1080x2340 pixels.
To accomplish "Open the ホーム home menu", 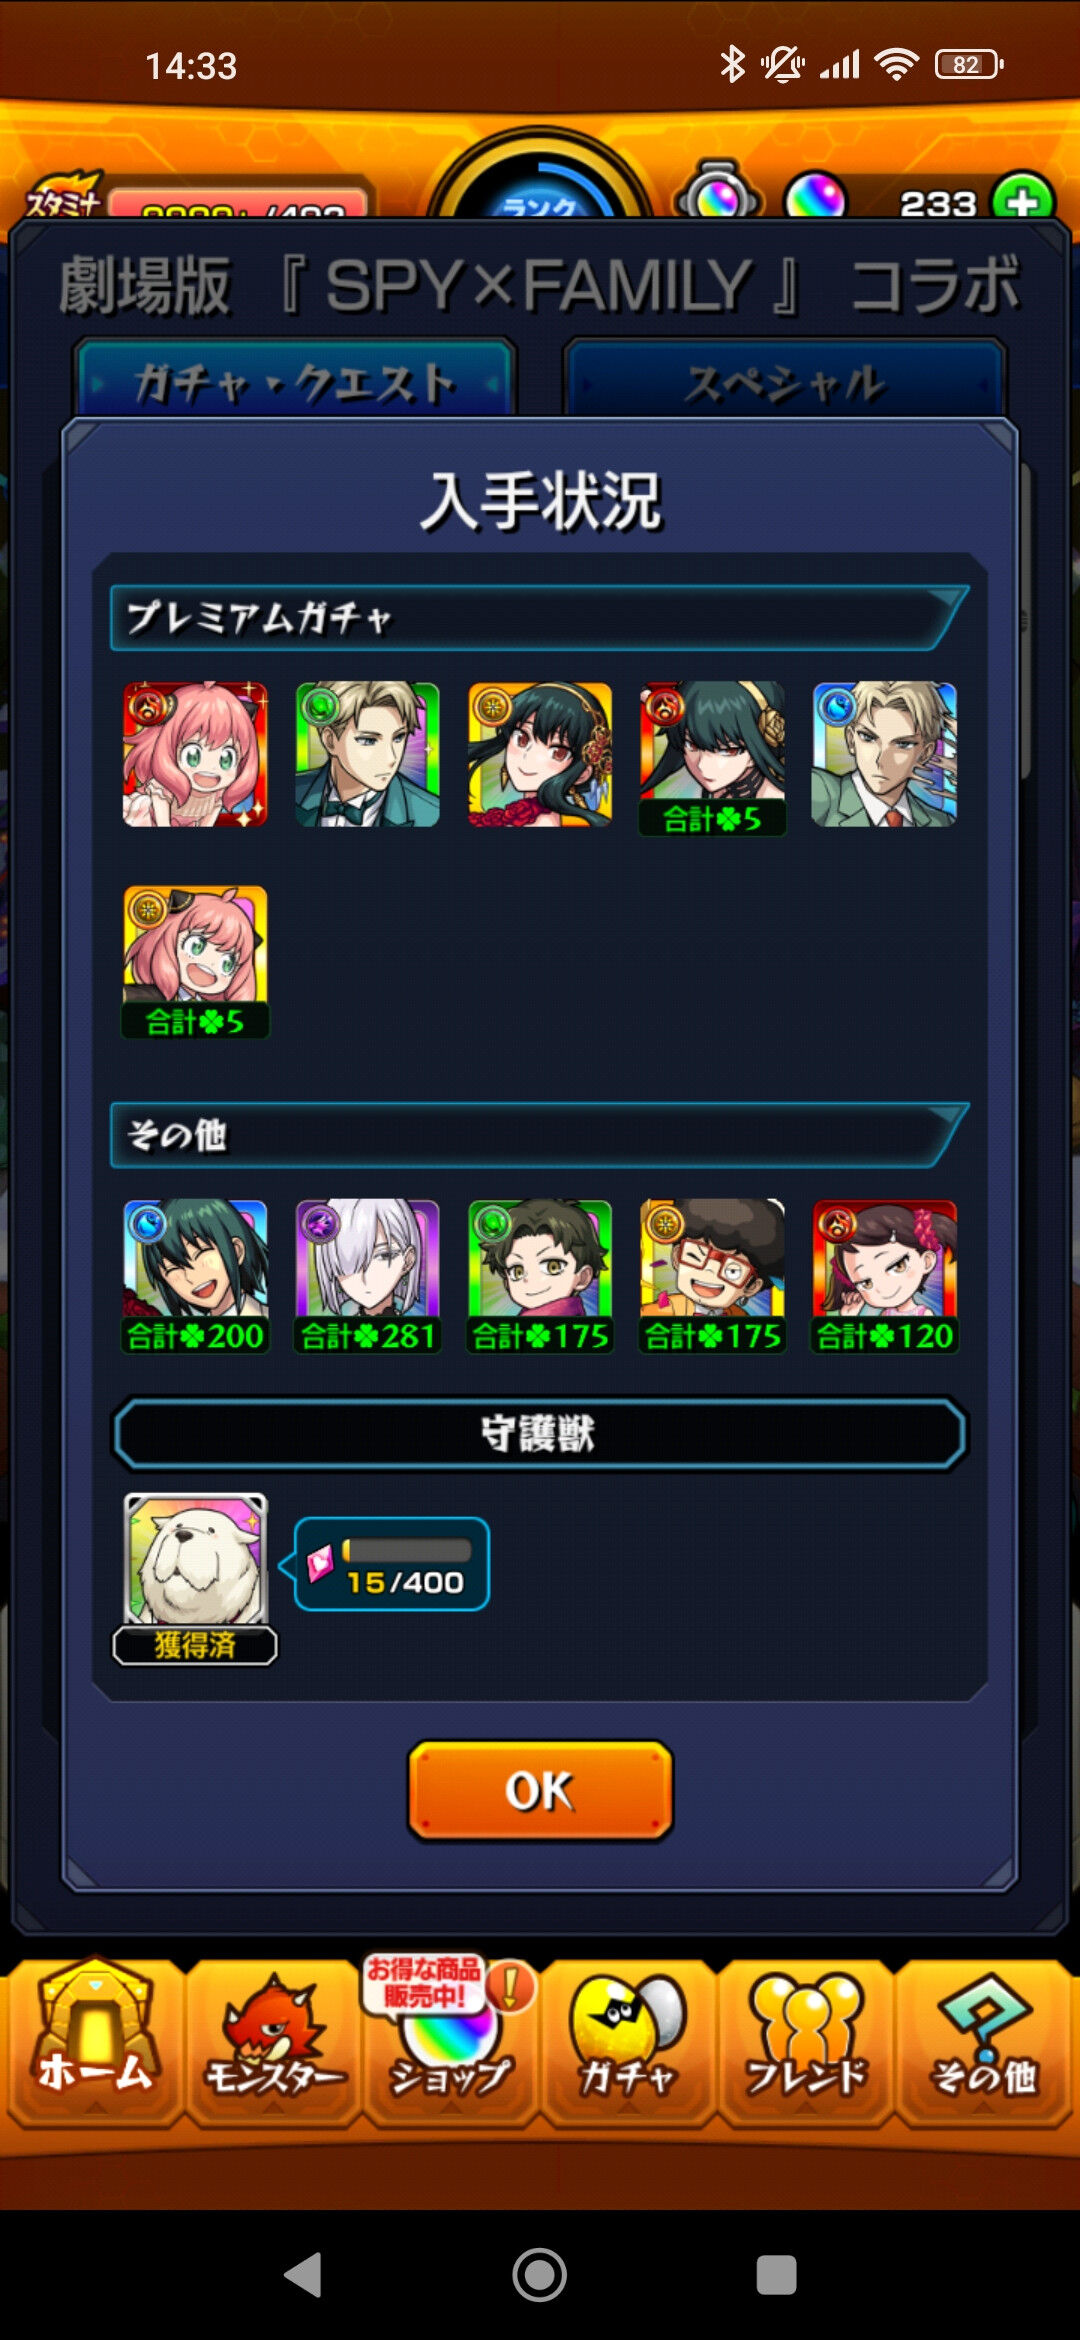I will pos(94,2042).
